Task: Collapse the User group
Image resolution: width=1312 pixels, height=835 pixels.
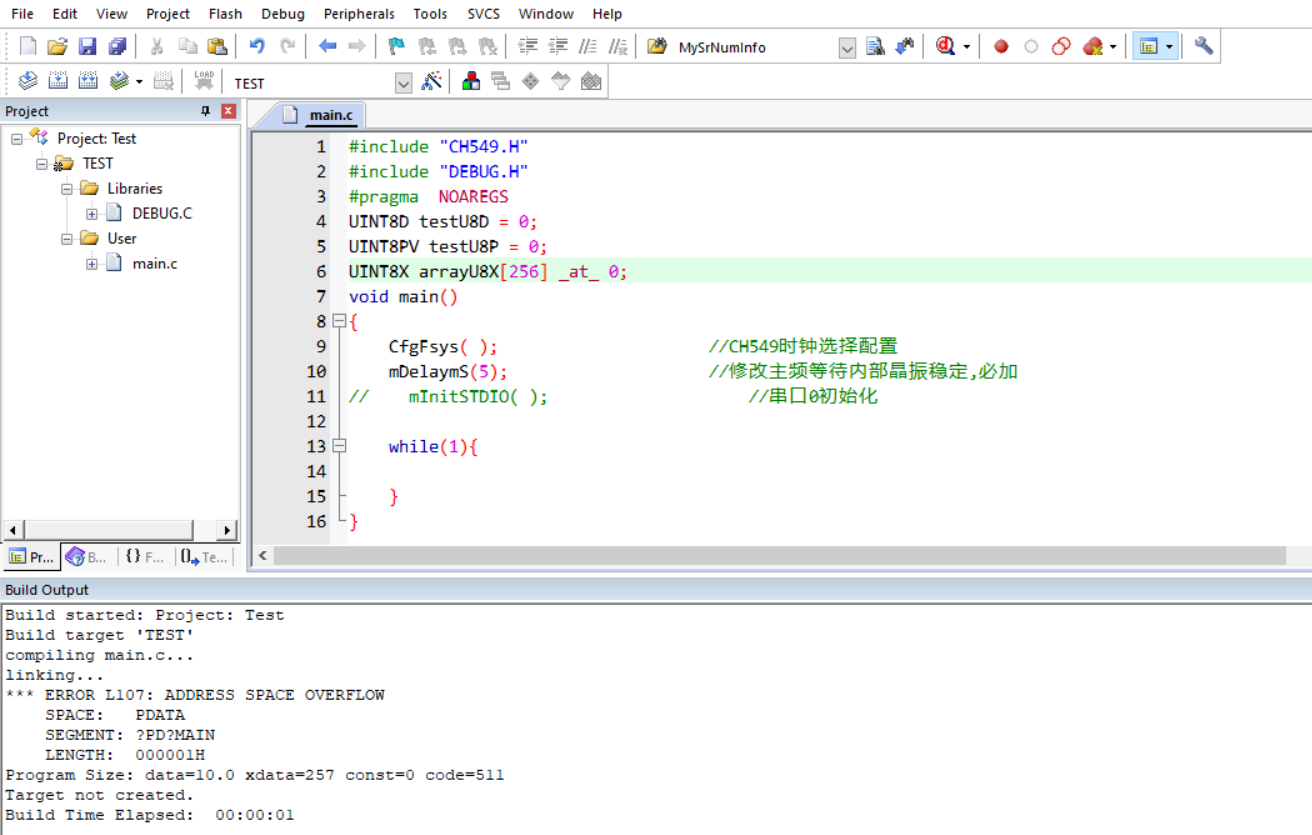Action: click(x=67, y=238)
